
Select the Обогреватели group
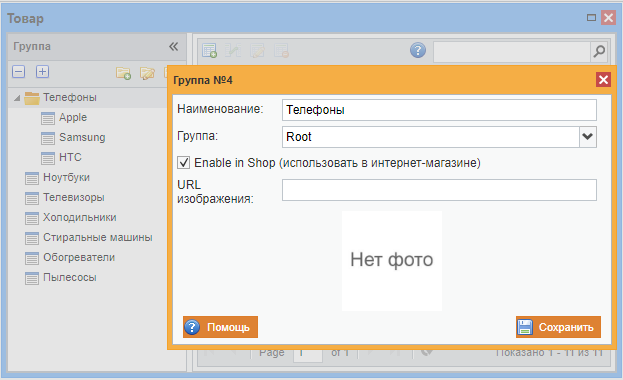pyautogui.click(x=79, y=258)
